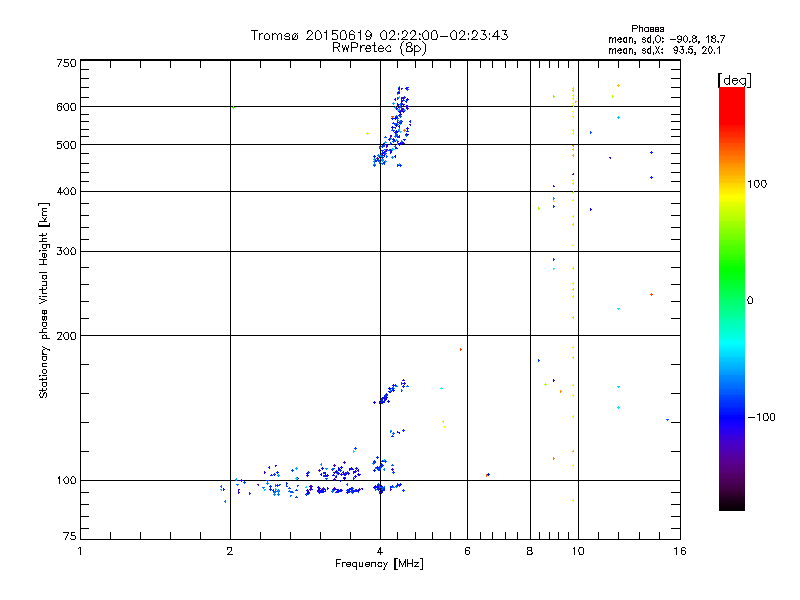The width and height of the screenshot is (800, 600).
Task: Click the plot title 'Tromsø 20150619 02:22:00-02:23:43'
Action: click(379, 35)
